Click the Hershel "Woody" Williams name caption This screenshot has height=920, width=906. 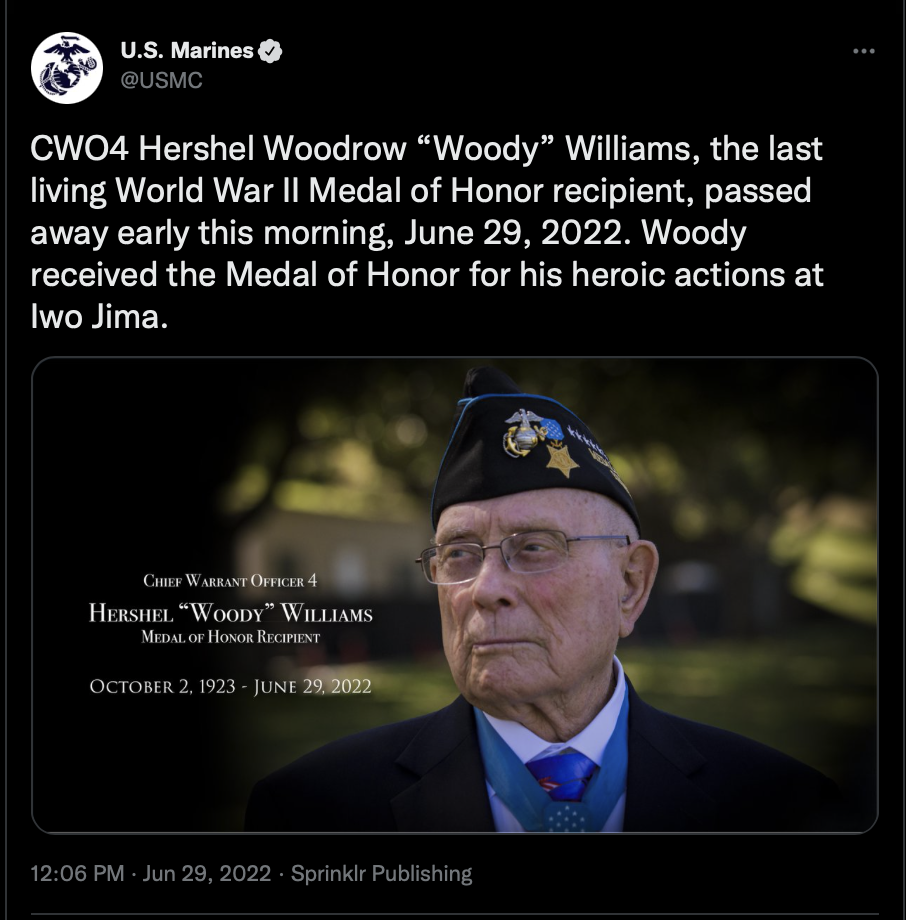tap(231, 613)
